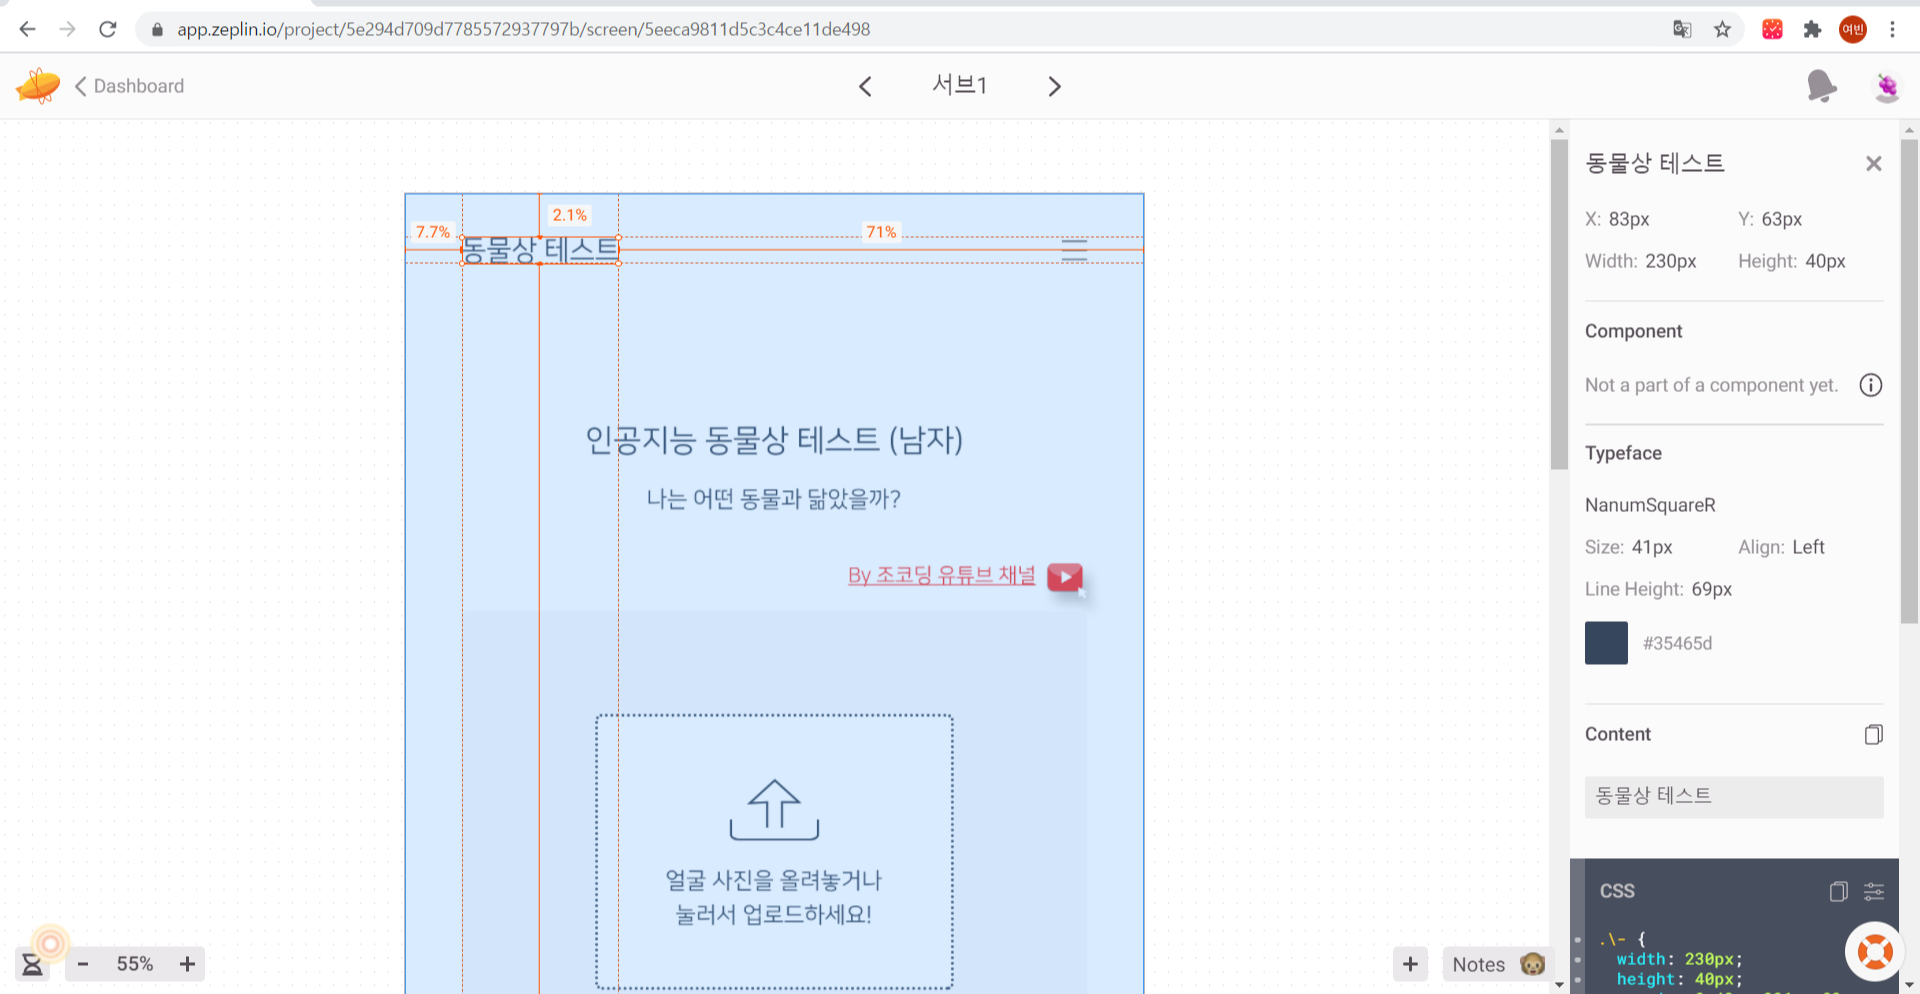Screen dimensions: 1920x994
Task: Click the NanumSquareR typeface name
Action: pyautogui.click(x=1650, y=505)
